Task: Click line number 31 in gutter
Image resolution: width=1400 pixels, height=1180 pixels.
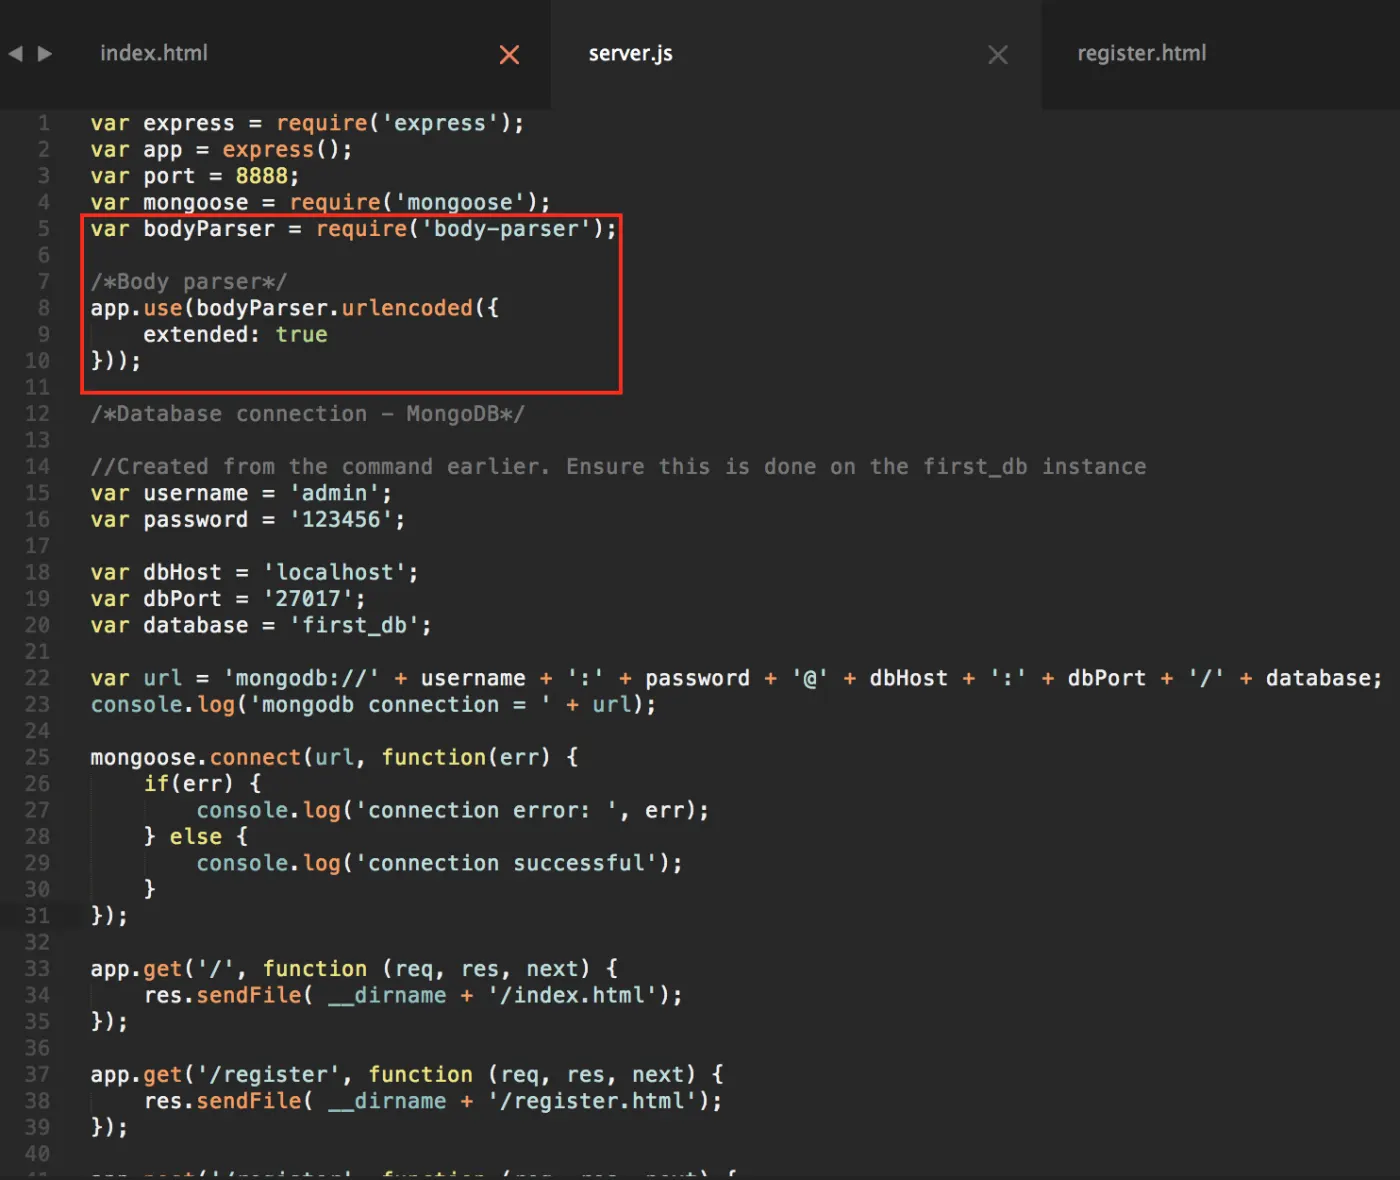Action: [x=37, y=916]
